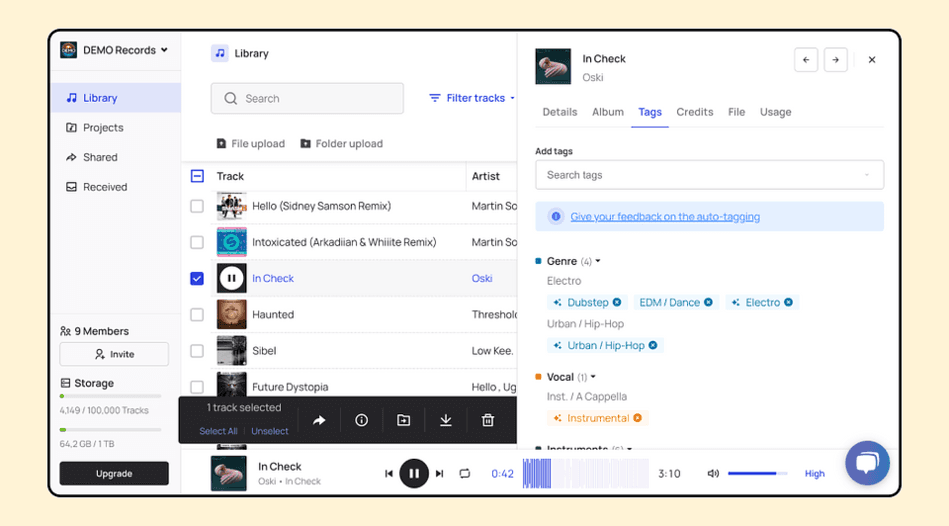Remove the Urban / Hip-Hop tag
Screen dimensions: 949x526
click(x=653, y=346)
